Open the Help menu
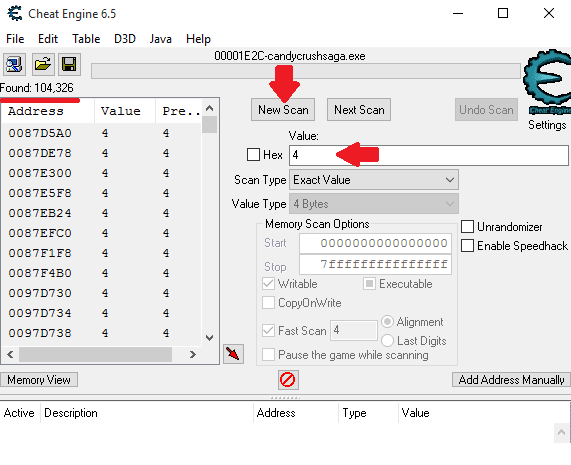This screenshot has width=571, height=465. 198,39
